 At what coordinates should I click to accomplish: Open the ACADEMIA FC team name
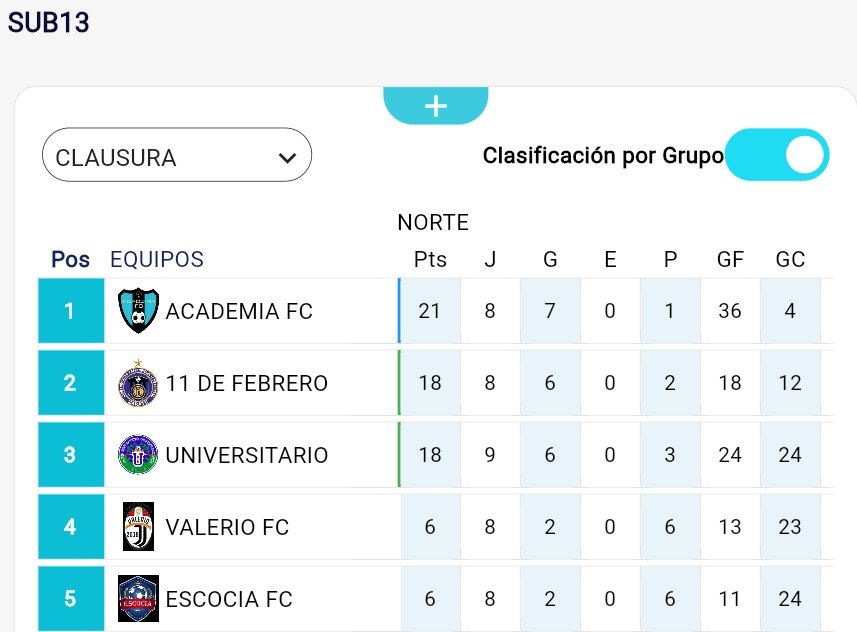pos(239,312)
